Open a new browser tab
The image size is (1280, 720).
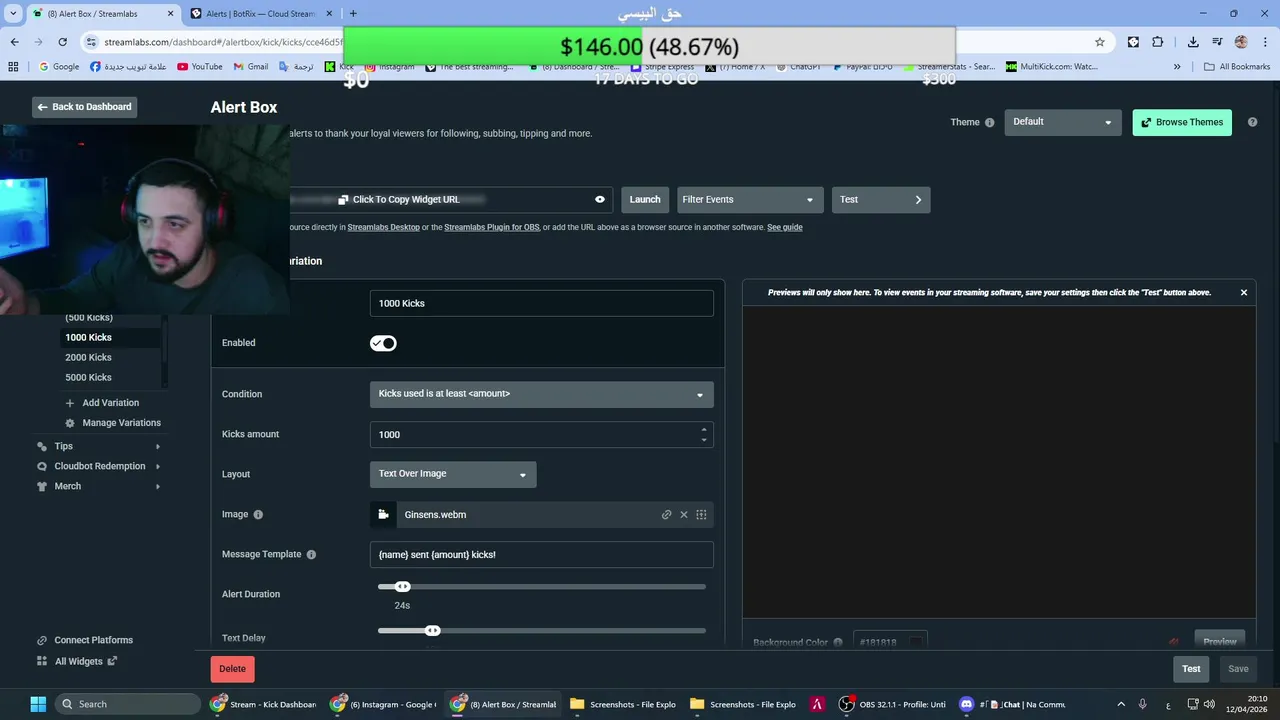353,13
